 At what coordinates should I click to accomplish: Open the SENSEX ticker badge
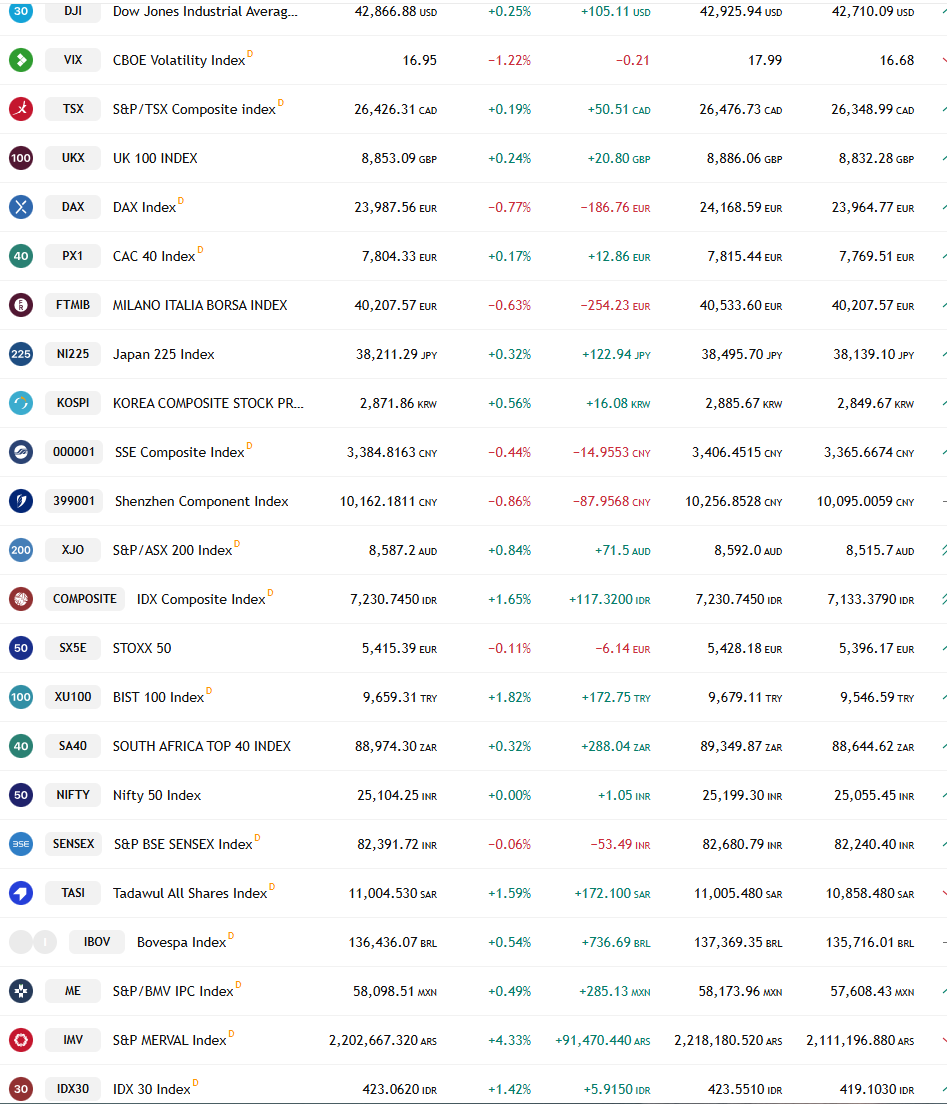[x=73, y=843]
